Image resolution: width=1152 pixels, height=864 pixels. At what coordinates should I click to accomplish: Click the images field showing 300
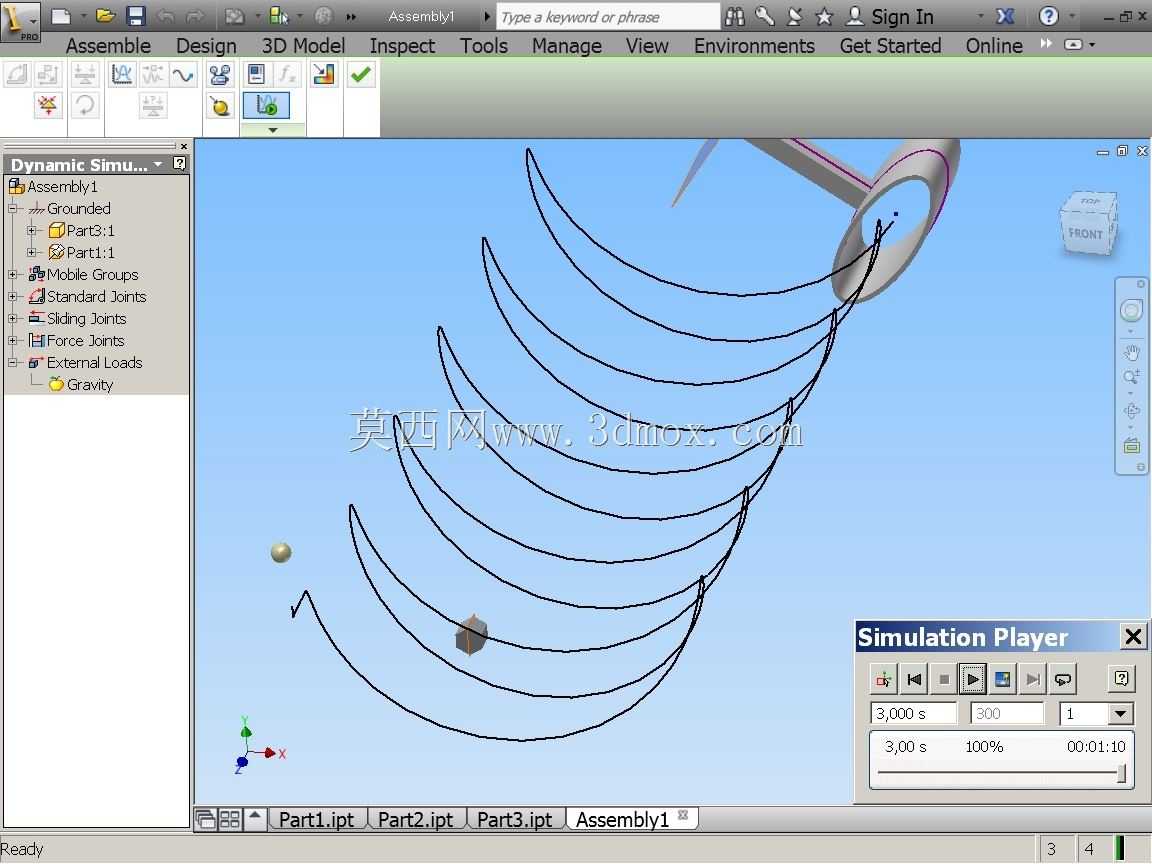[1007, 713]
